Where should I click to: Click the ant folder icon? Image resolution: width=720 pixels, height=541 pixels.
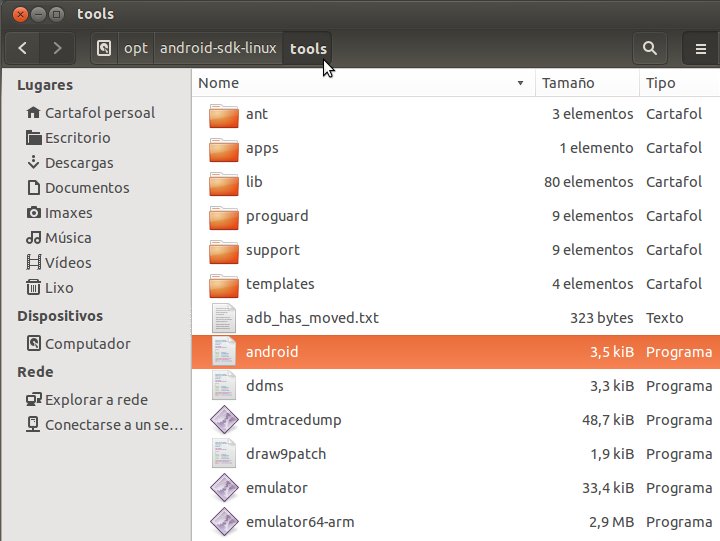[224, 115]
